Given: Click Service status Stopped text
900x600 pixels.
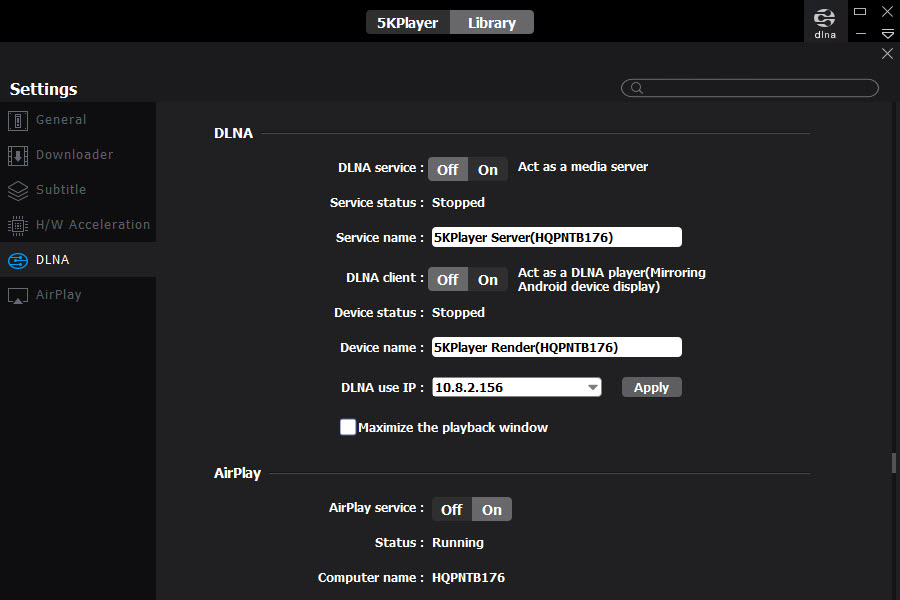Looking at the screenshot, I should 458,203.
